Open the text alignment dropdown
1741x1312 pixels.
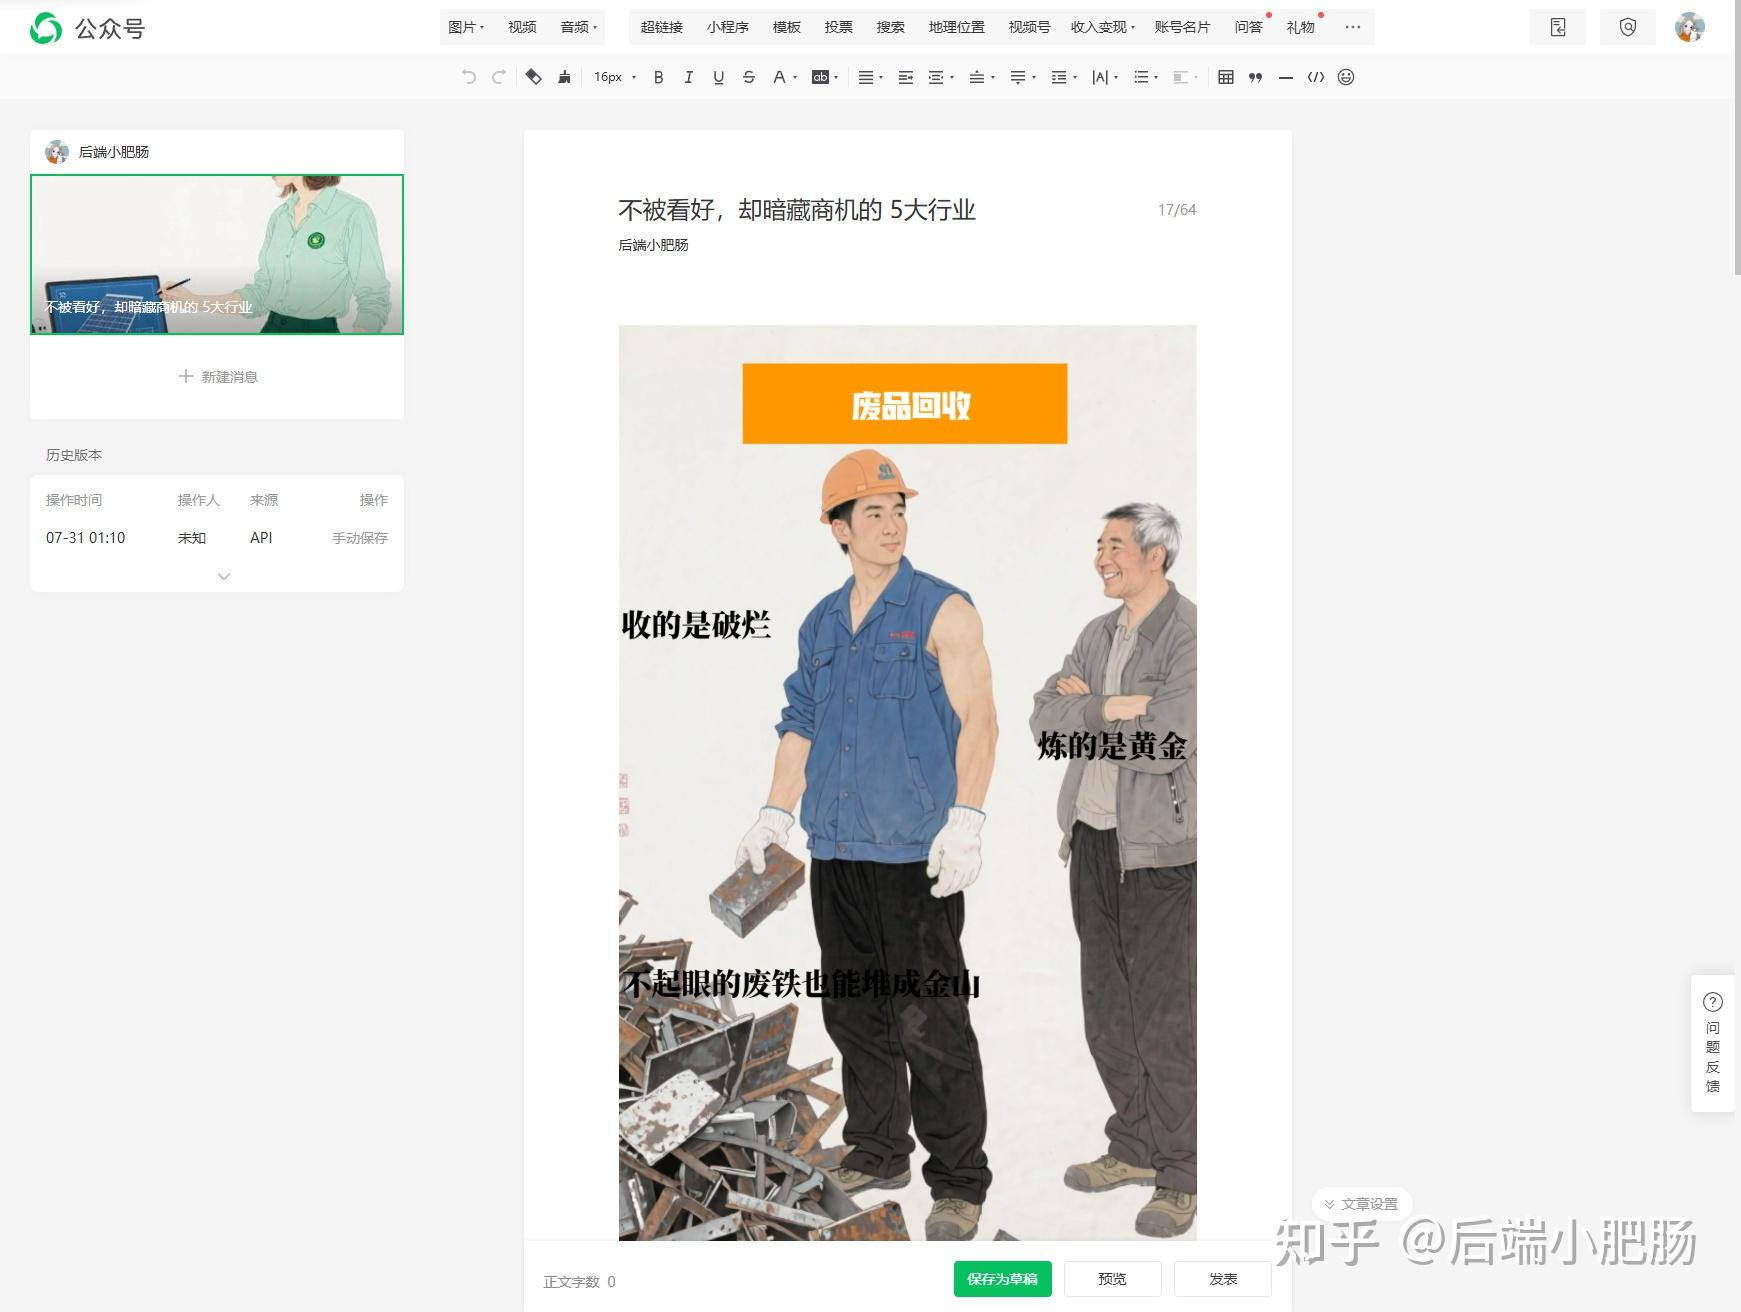(868, 77)
